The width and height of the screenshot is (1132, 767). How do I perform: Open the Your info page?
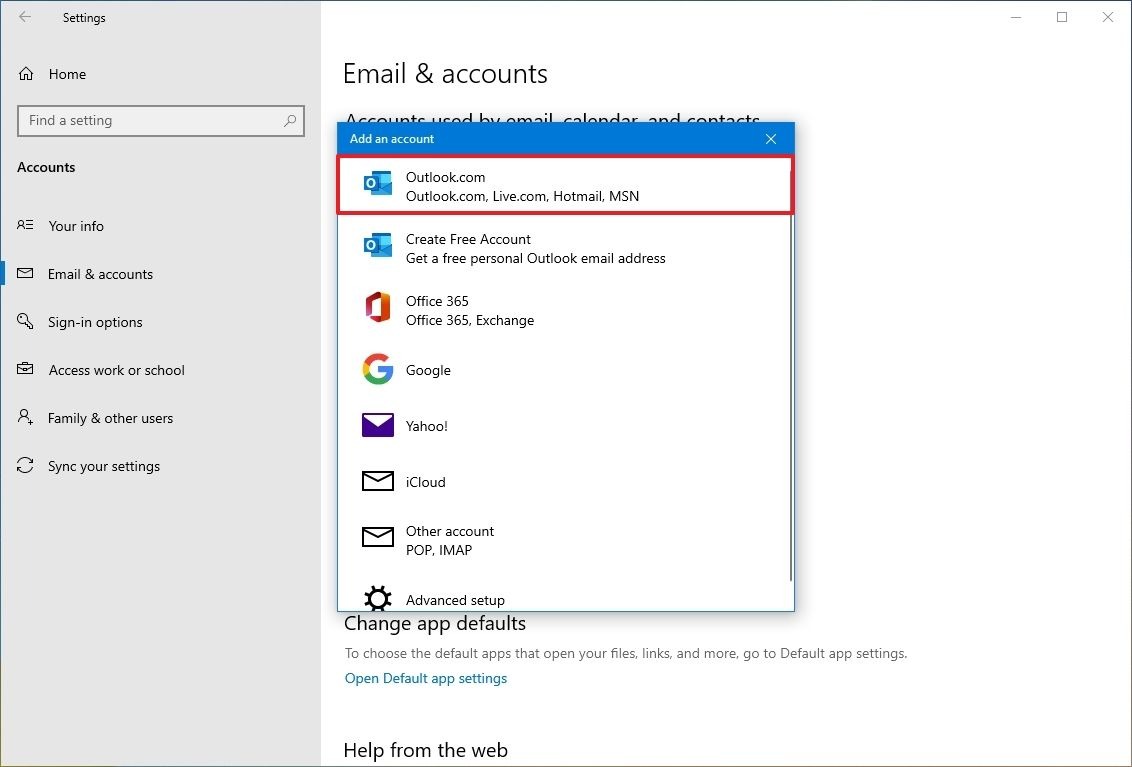click(x=160, y=225)
